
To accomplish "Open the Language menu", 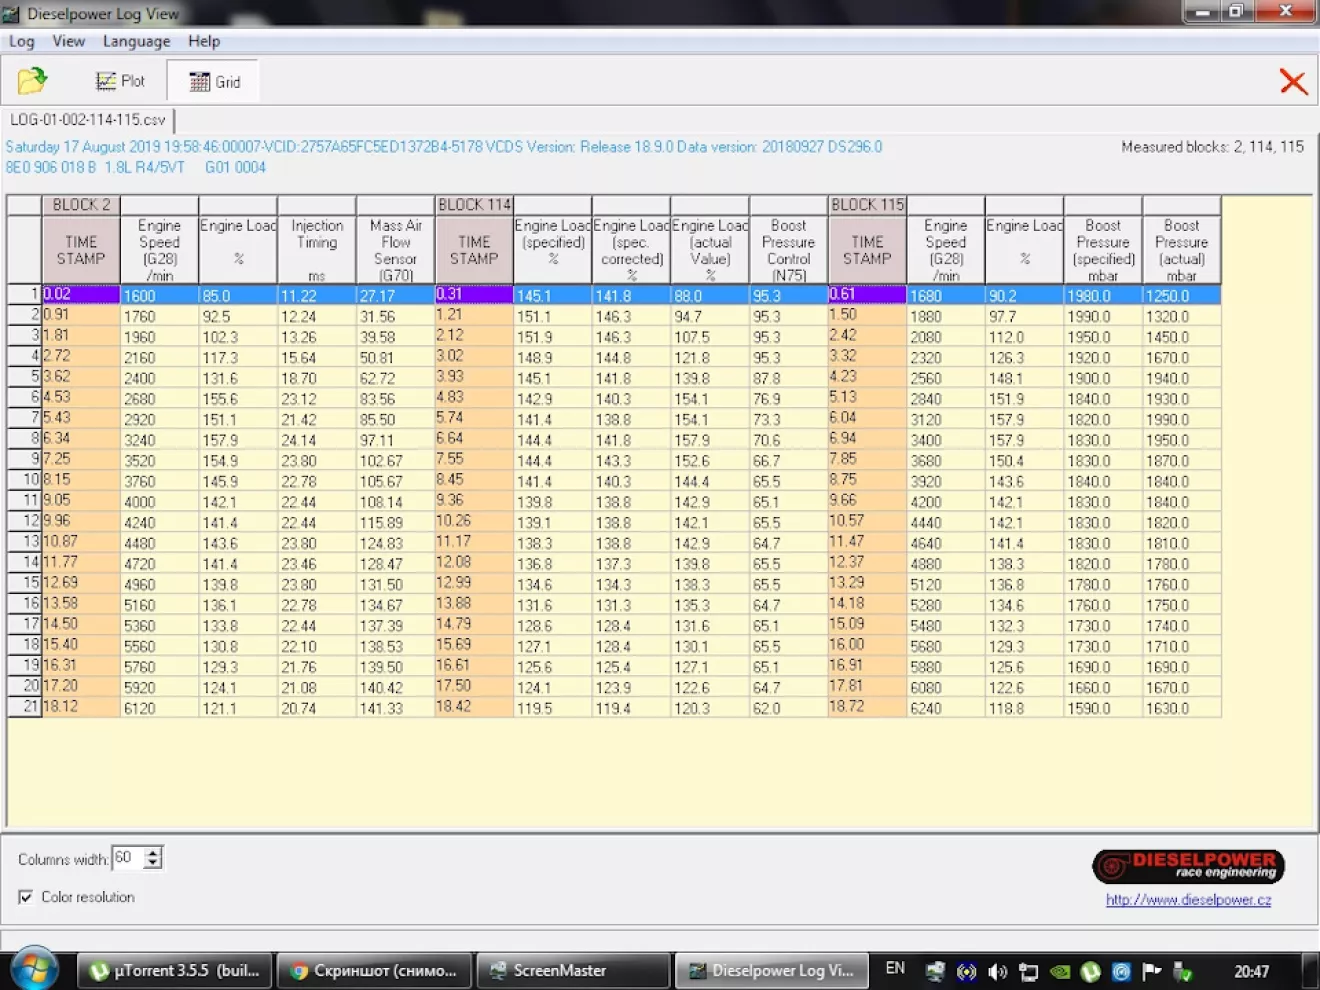I will click(136, 41).
